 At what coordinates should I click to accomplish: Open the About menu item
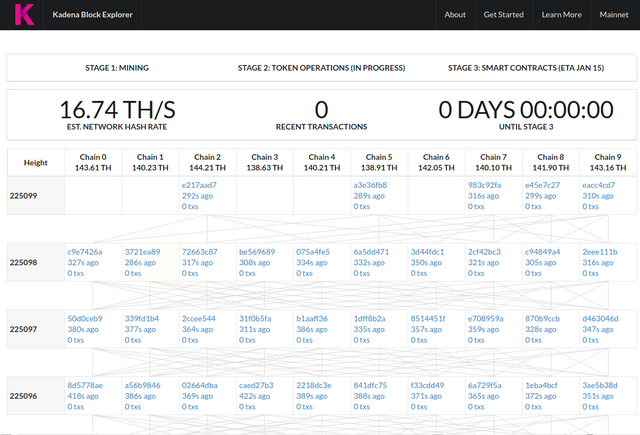(455, 15)
